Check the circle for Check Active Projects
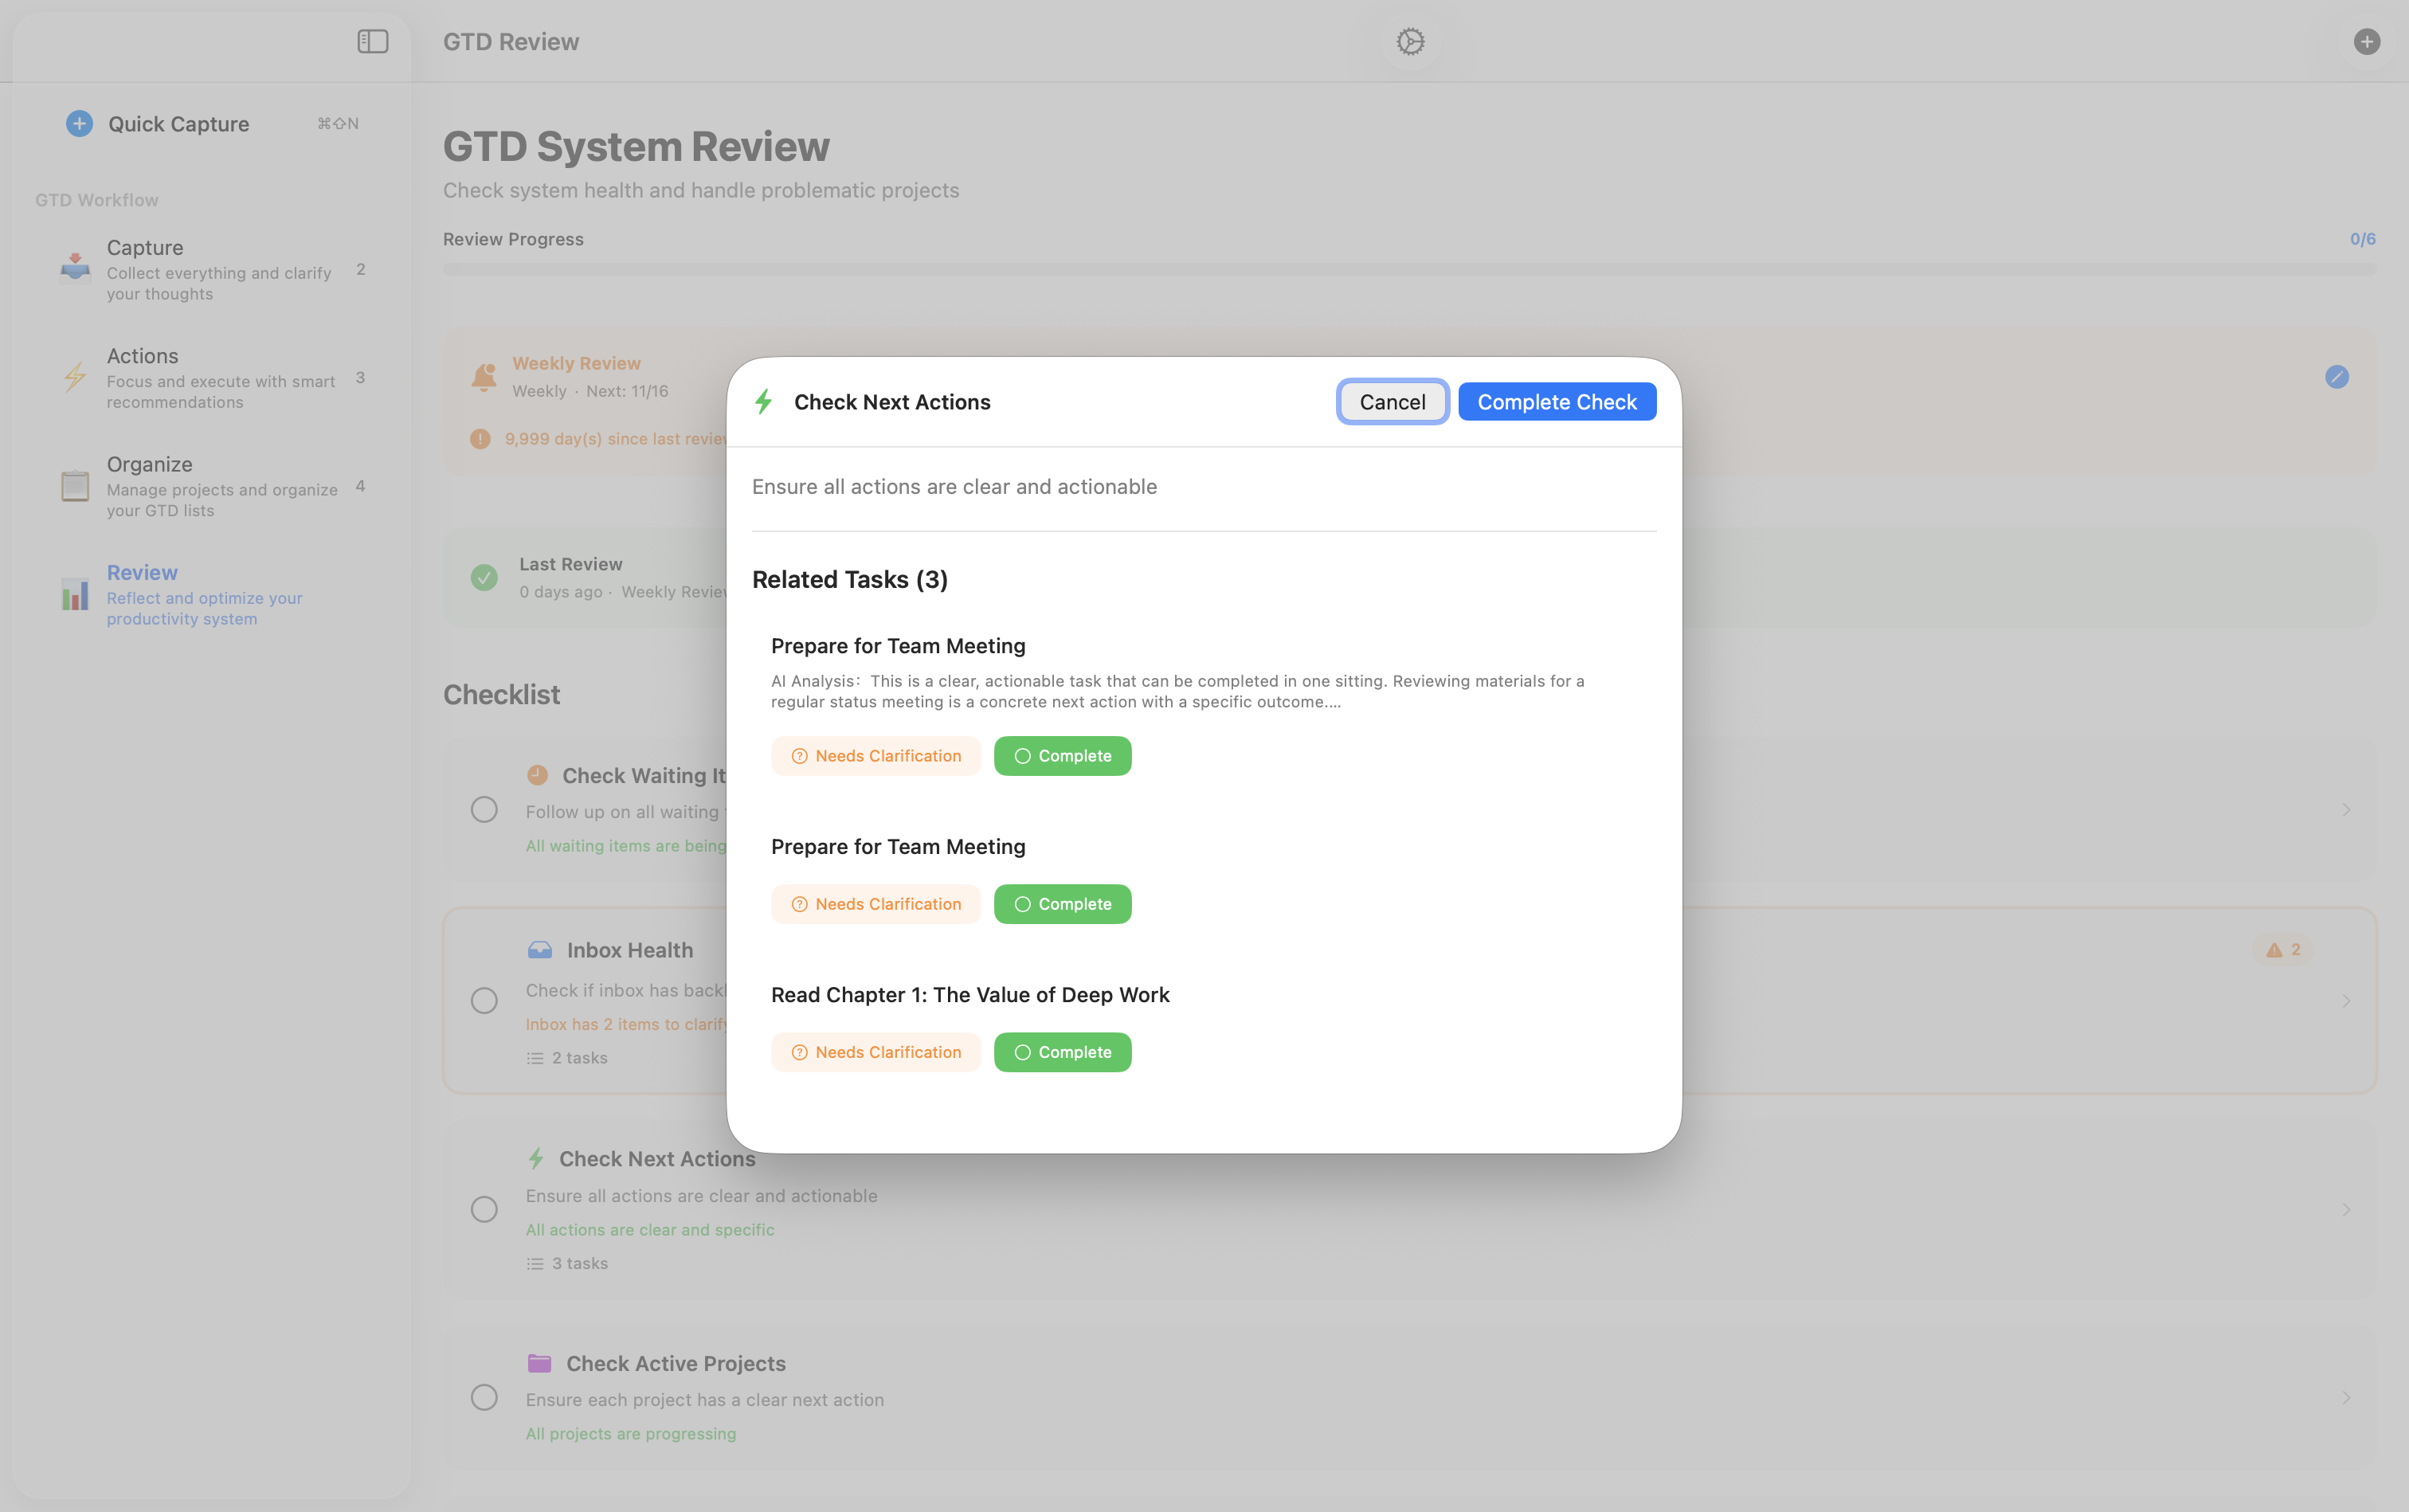The width and height of the screenshot is (2409, 1512). 484,1397
